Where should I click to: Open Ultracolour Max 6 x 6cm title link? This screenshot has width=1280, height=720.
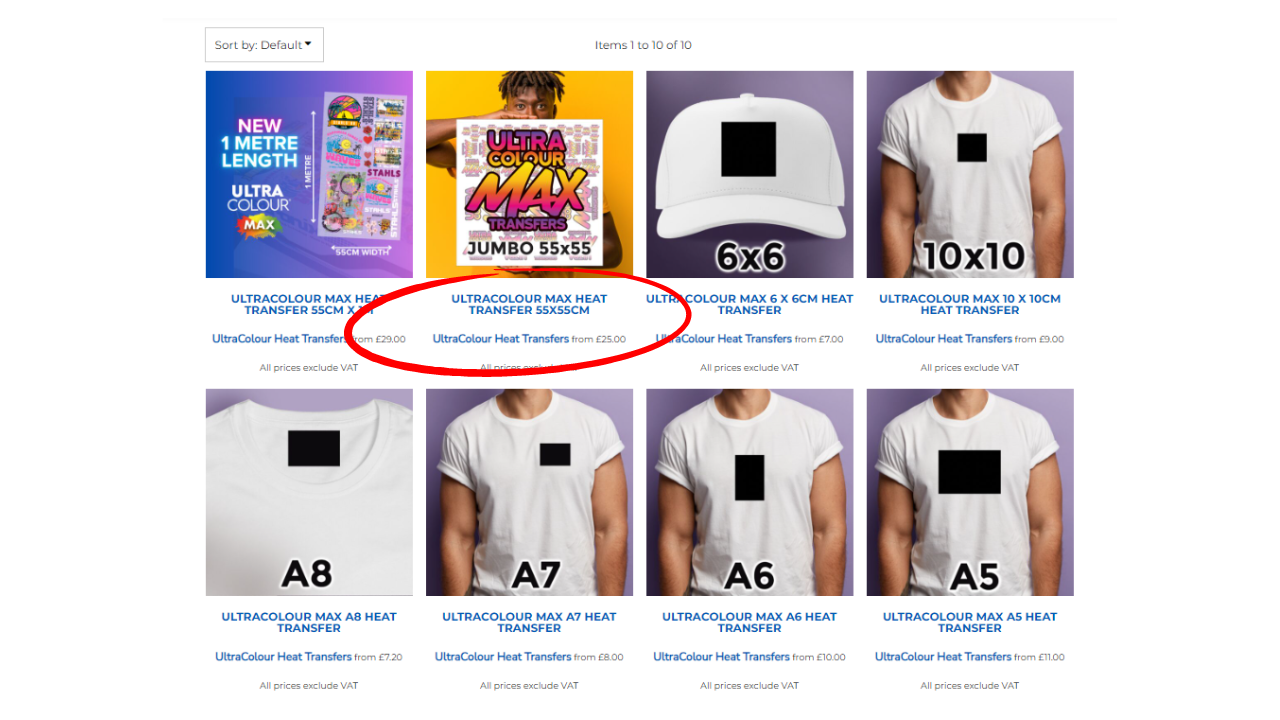pos(750,304)
